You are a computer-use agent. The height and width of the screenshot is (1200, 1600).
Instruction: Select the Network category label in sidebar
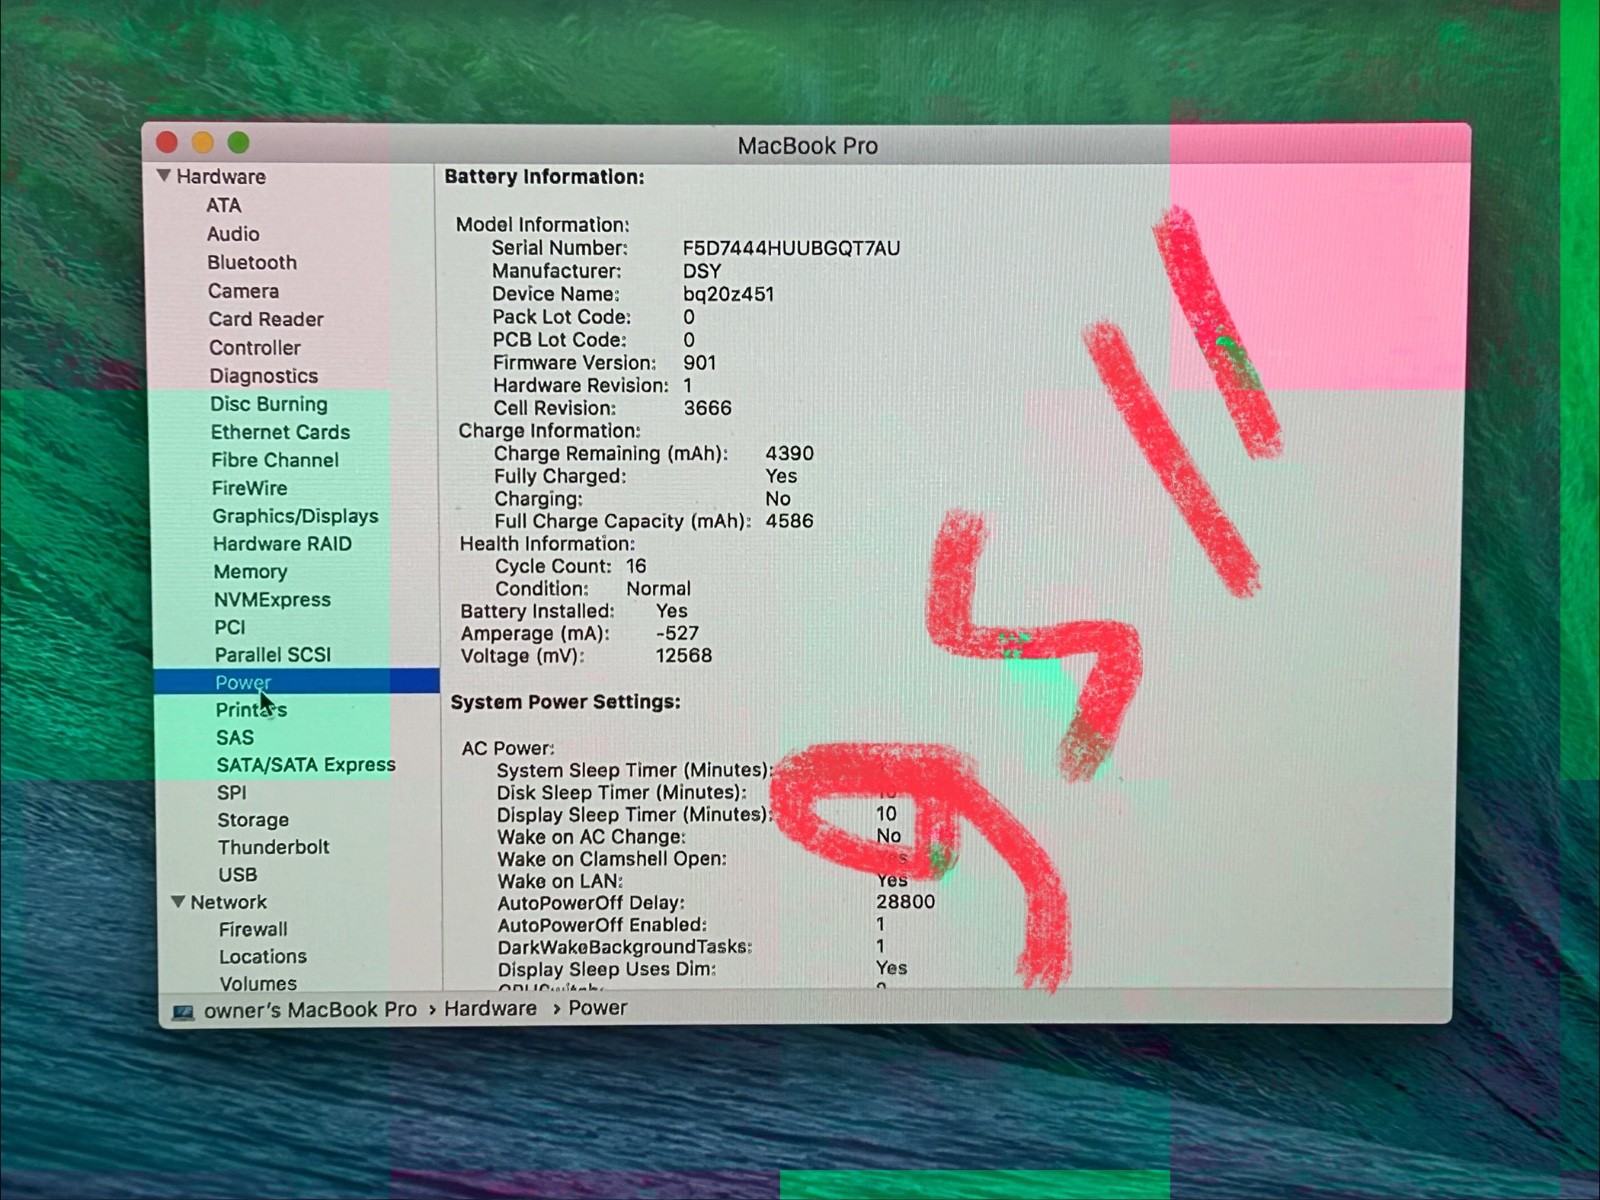(x=229, y=902)
